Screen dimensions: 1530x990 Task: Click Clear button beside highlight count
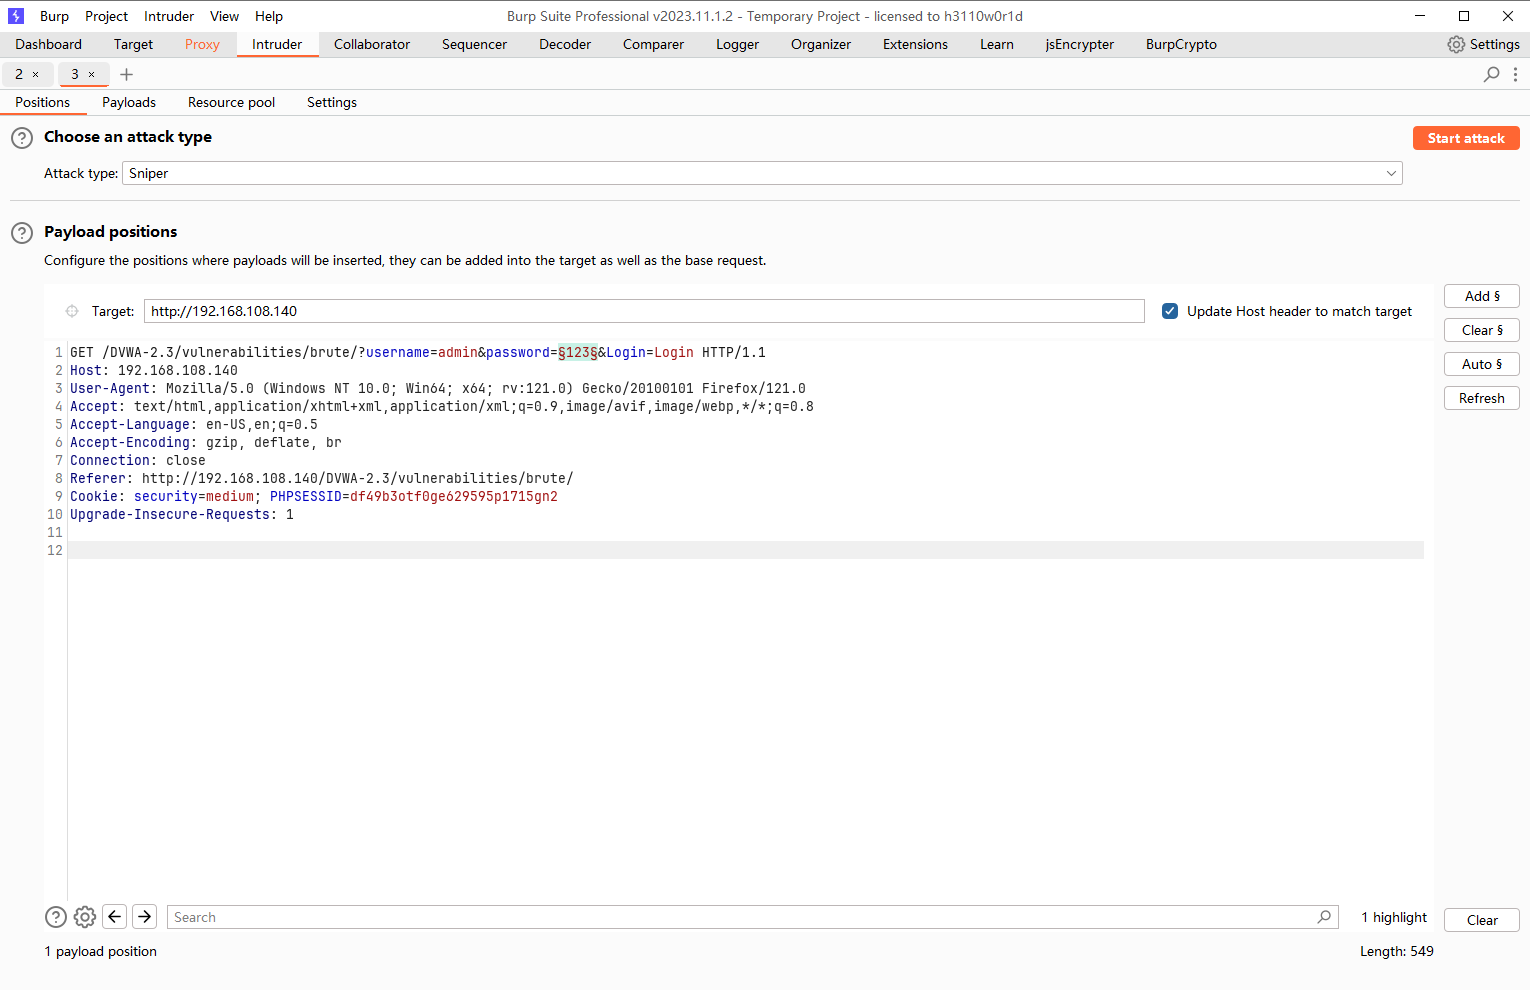[1482, 920]
